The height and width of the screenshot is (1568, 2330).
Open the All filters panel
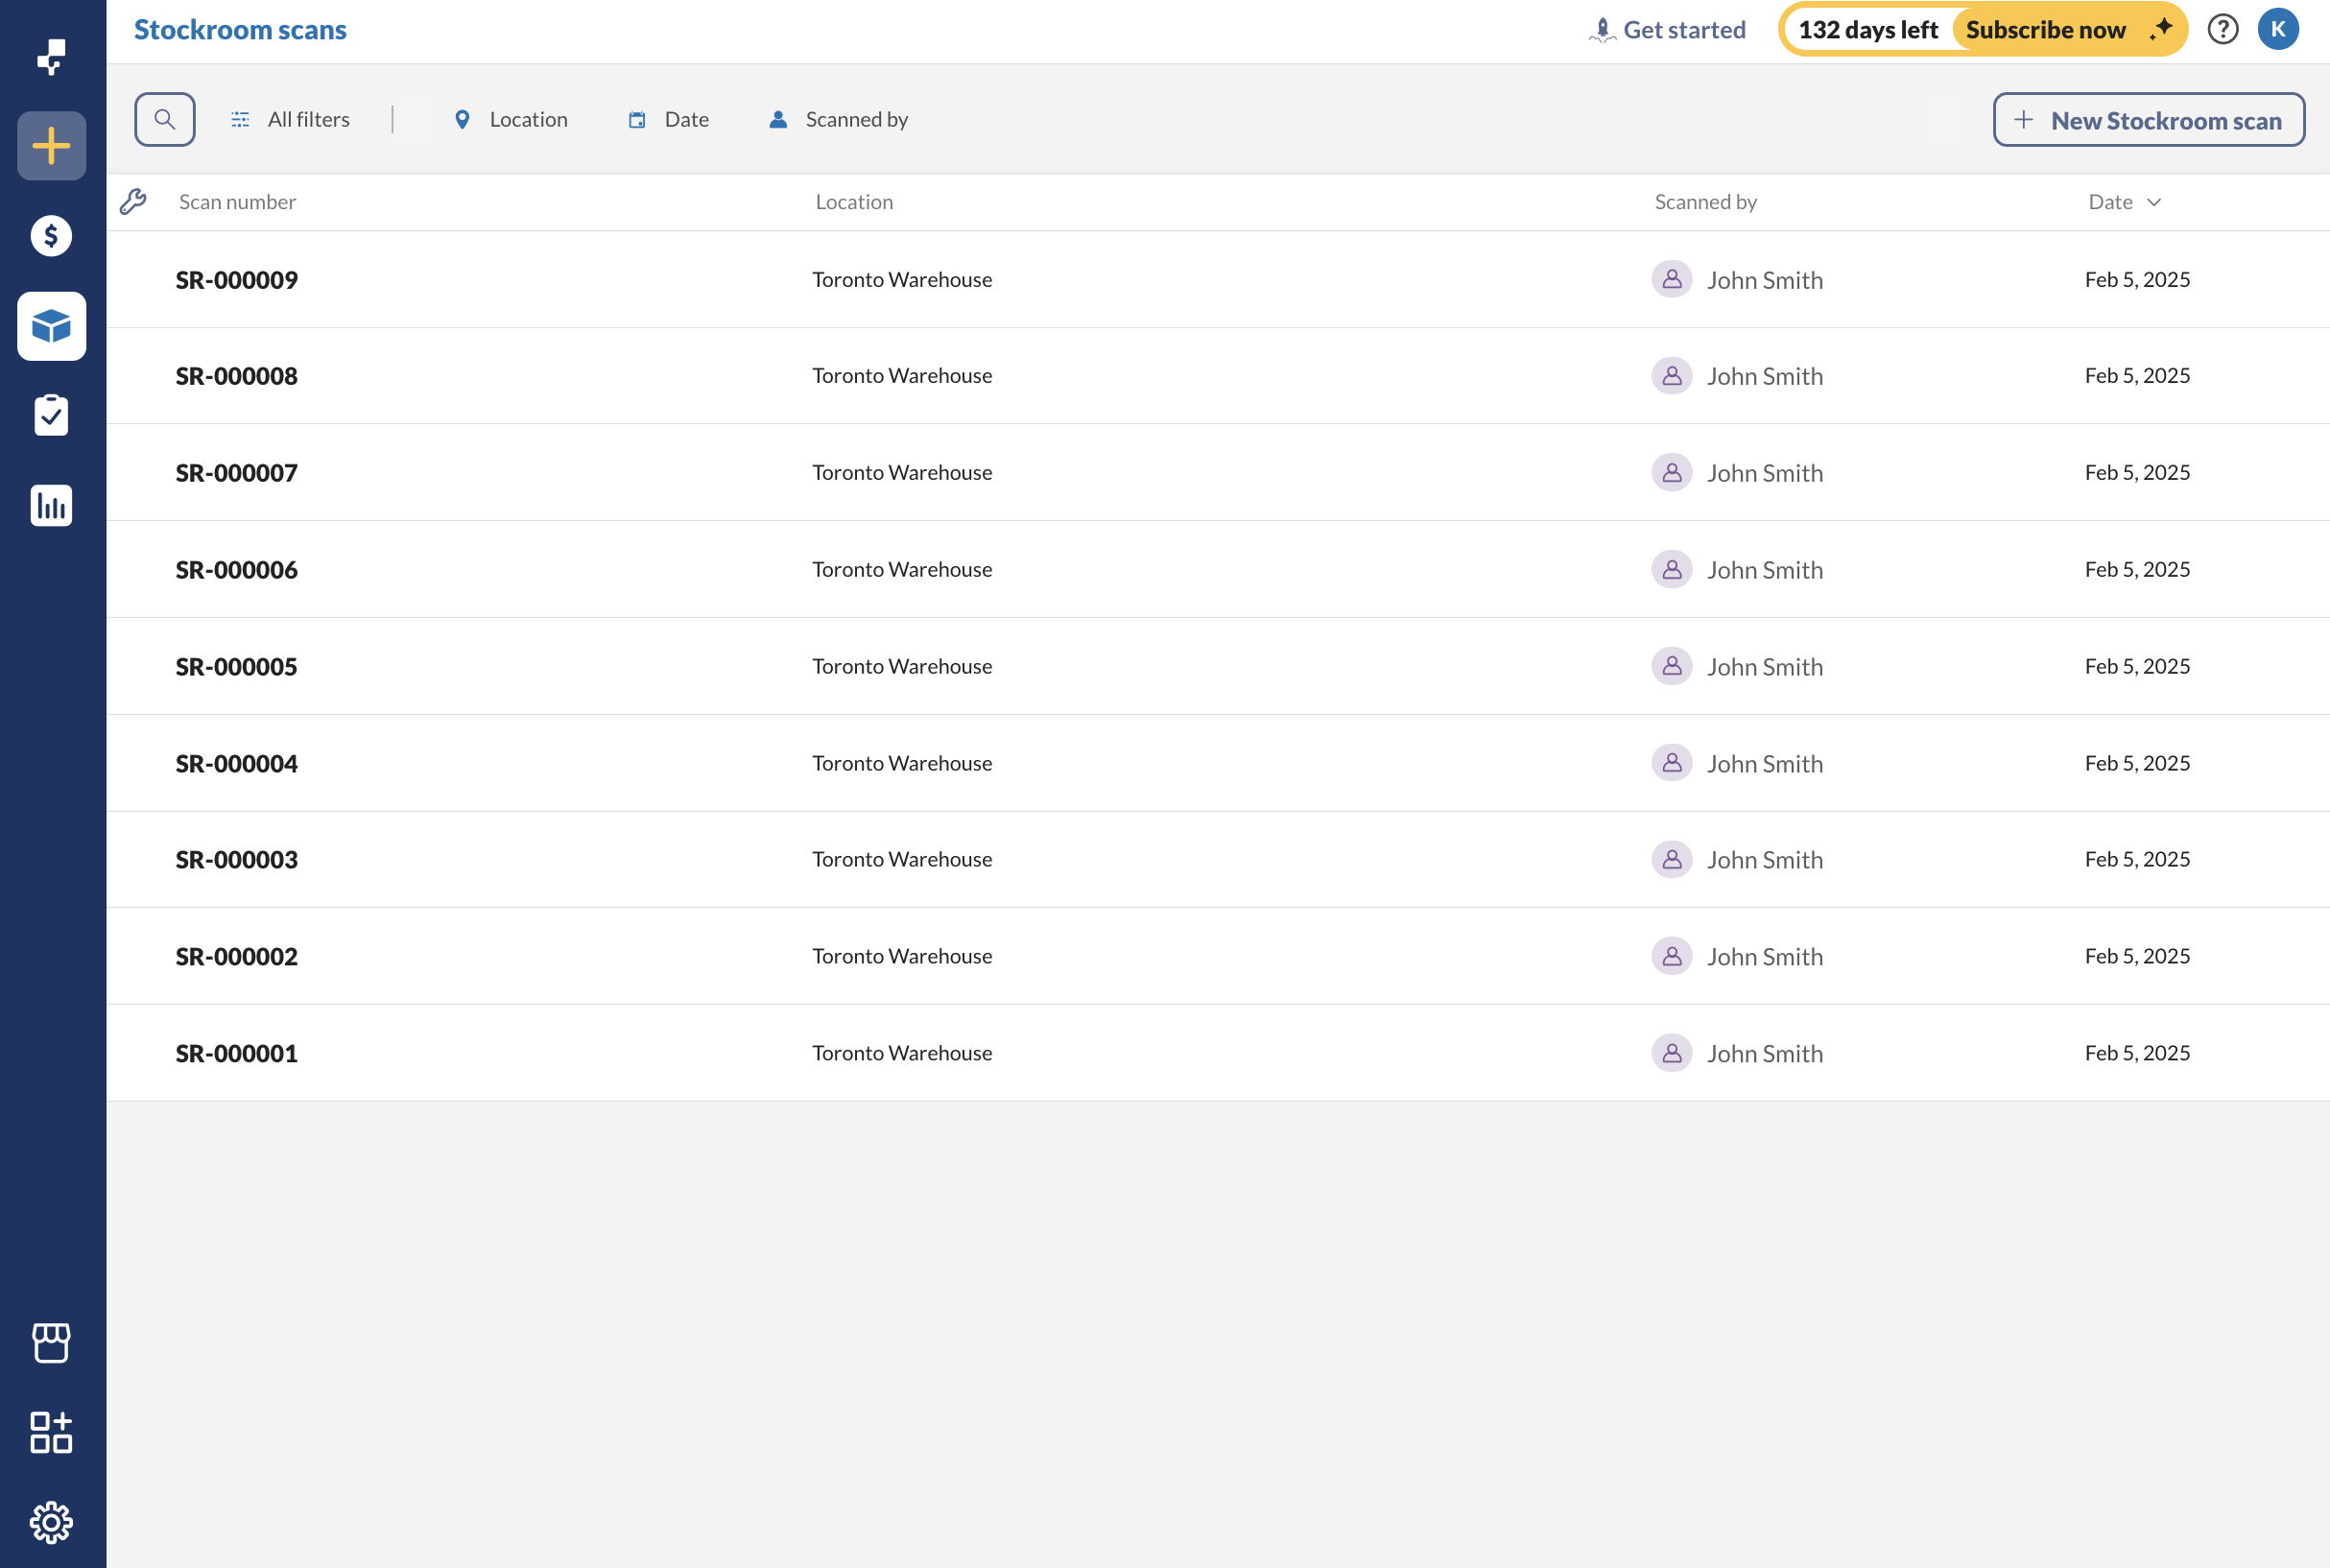290,120
